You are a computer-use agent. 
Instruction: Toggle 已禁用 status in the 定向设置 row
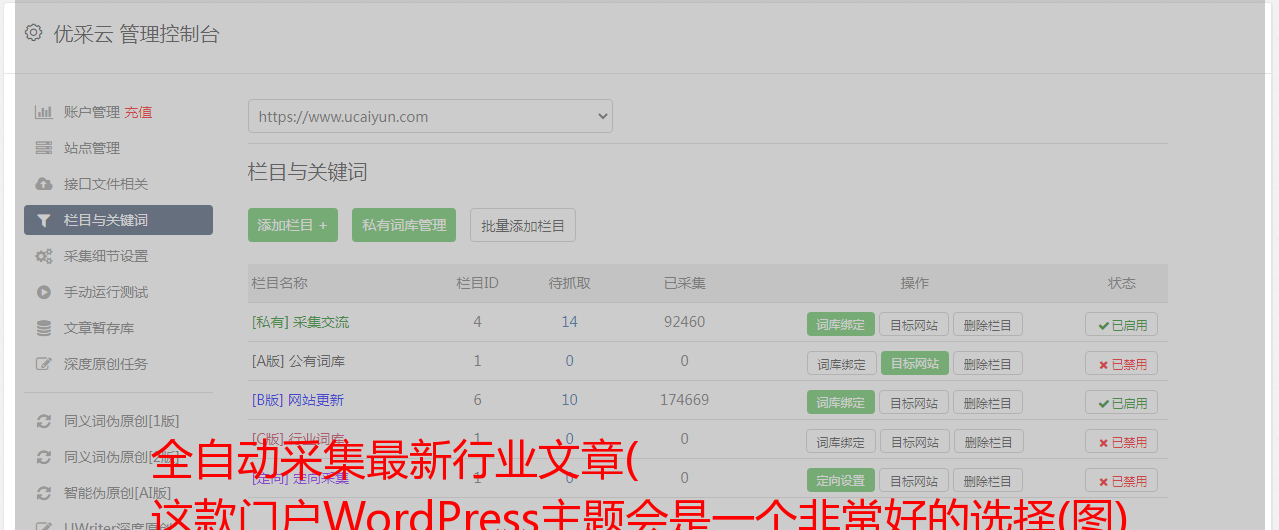pos(1122,480)
